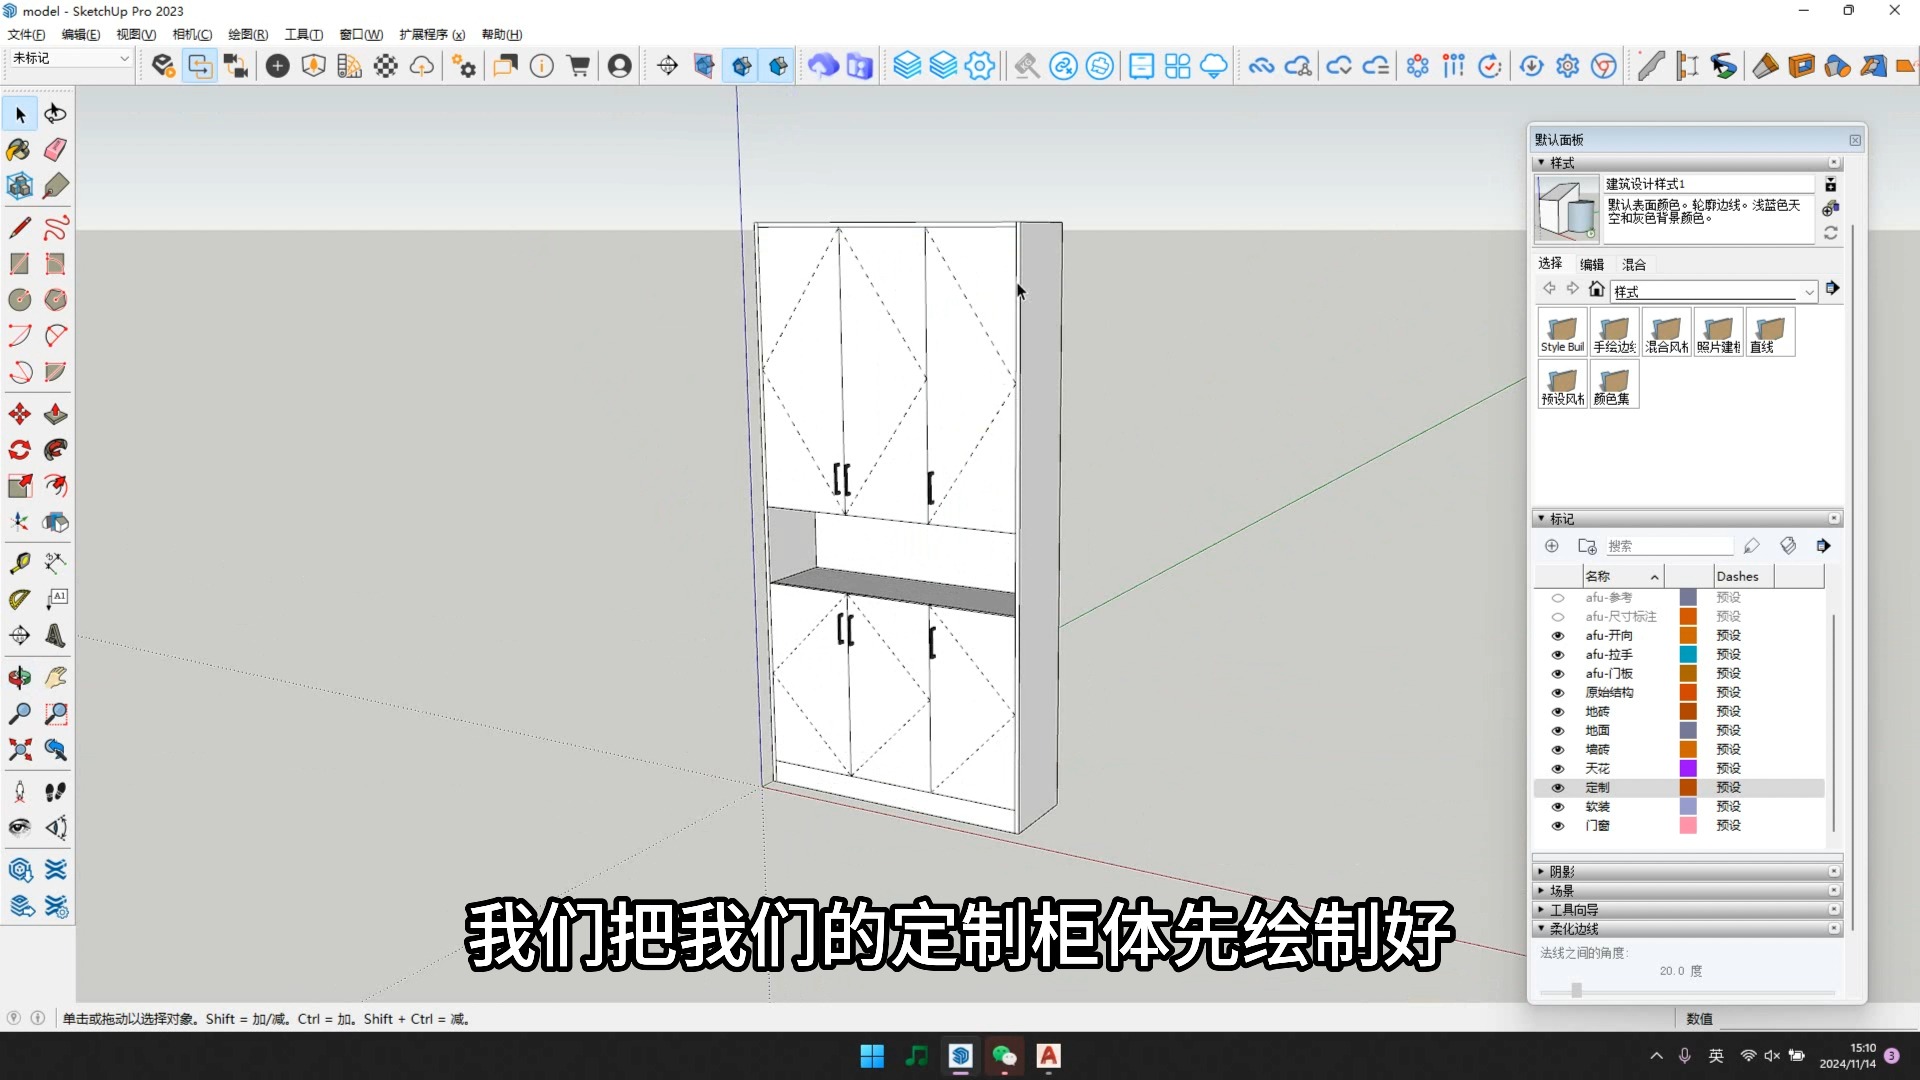Open the 手绘边线 style collection
The image size is (1920, 1080).
[1613, 332]
